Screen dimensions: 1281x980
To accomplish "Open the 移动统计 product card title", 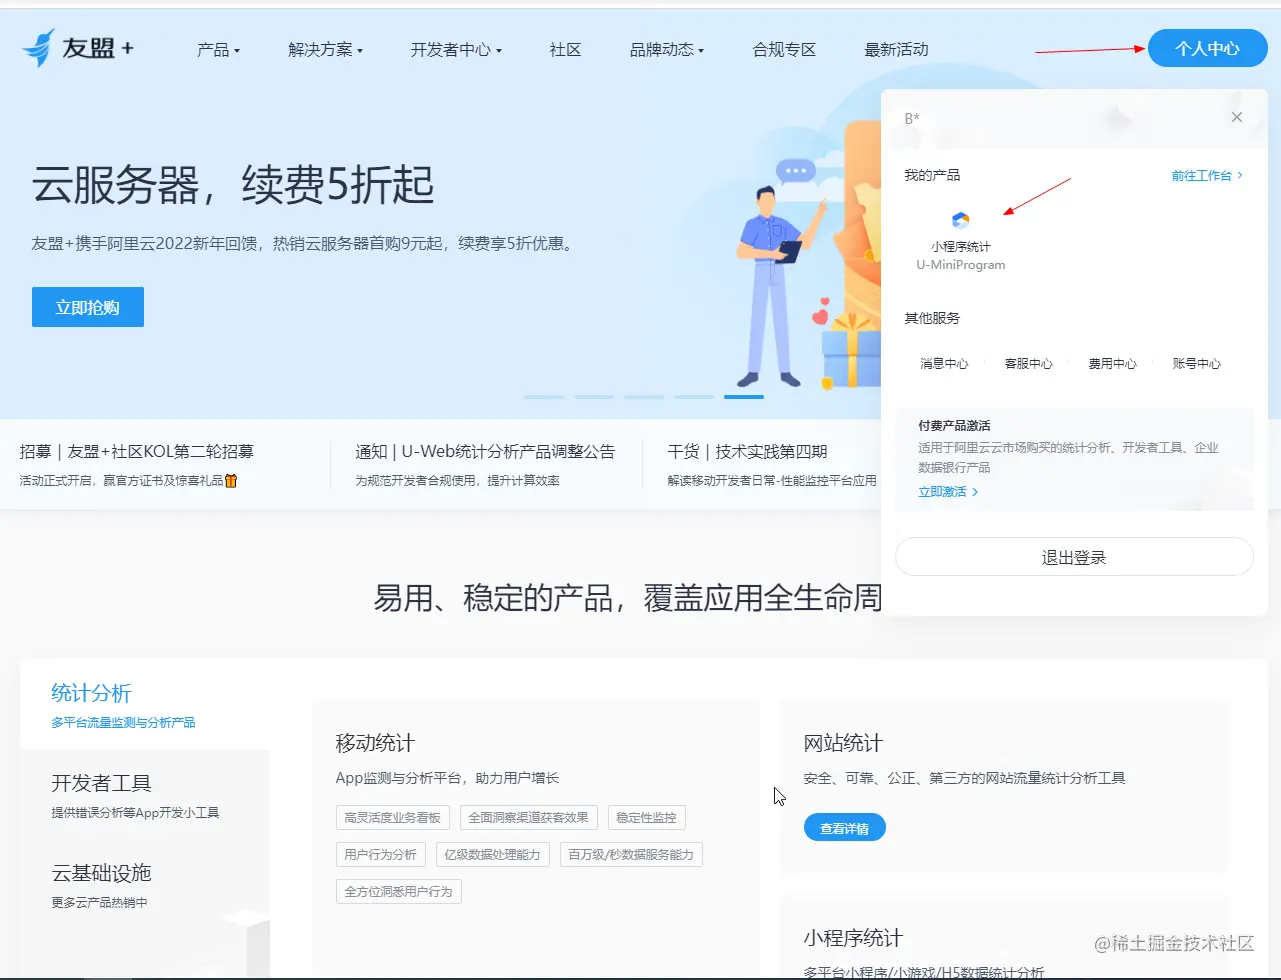I will tap(375, 743).
